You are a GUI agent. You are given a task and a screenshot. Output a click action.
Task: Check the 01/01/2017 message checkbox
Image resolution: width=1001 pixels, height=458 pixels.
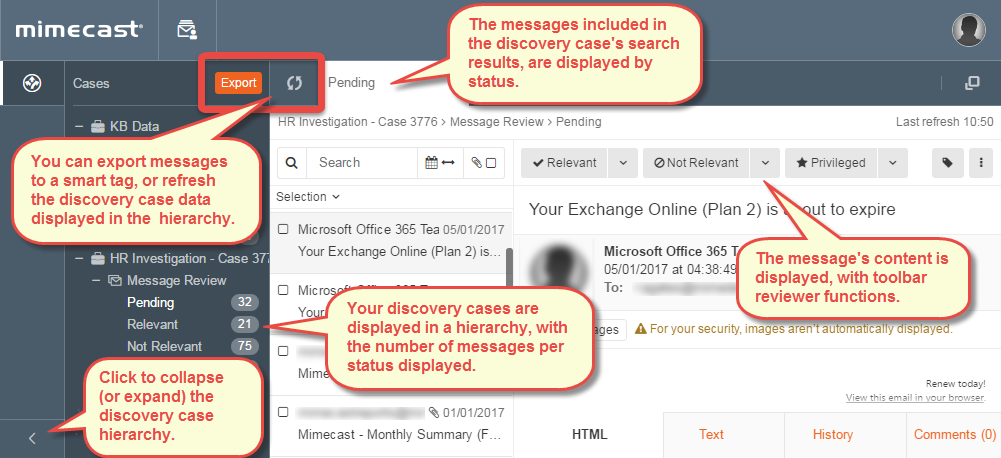[x=283, y=411]
